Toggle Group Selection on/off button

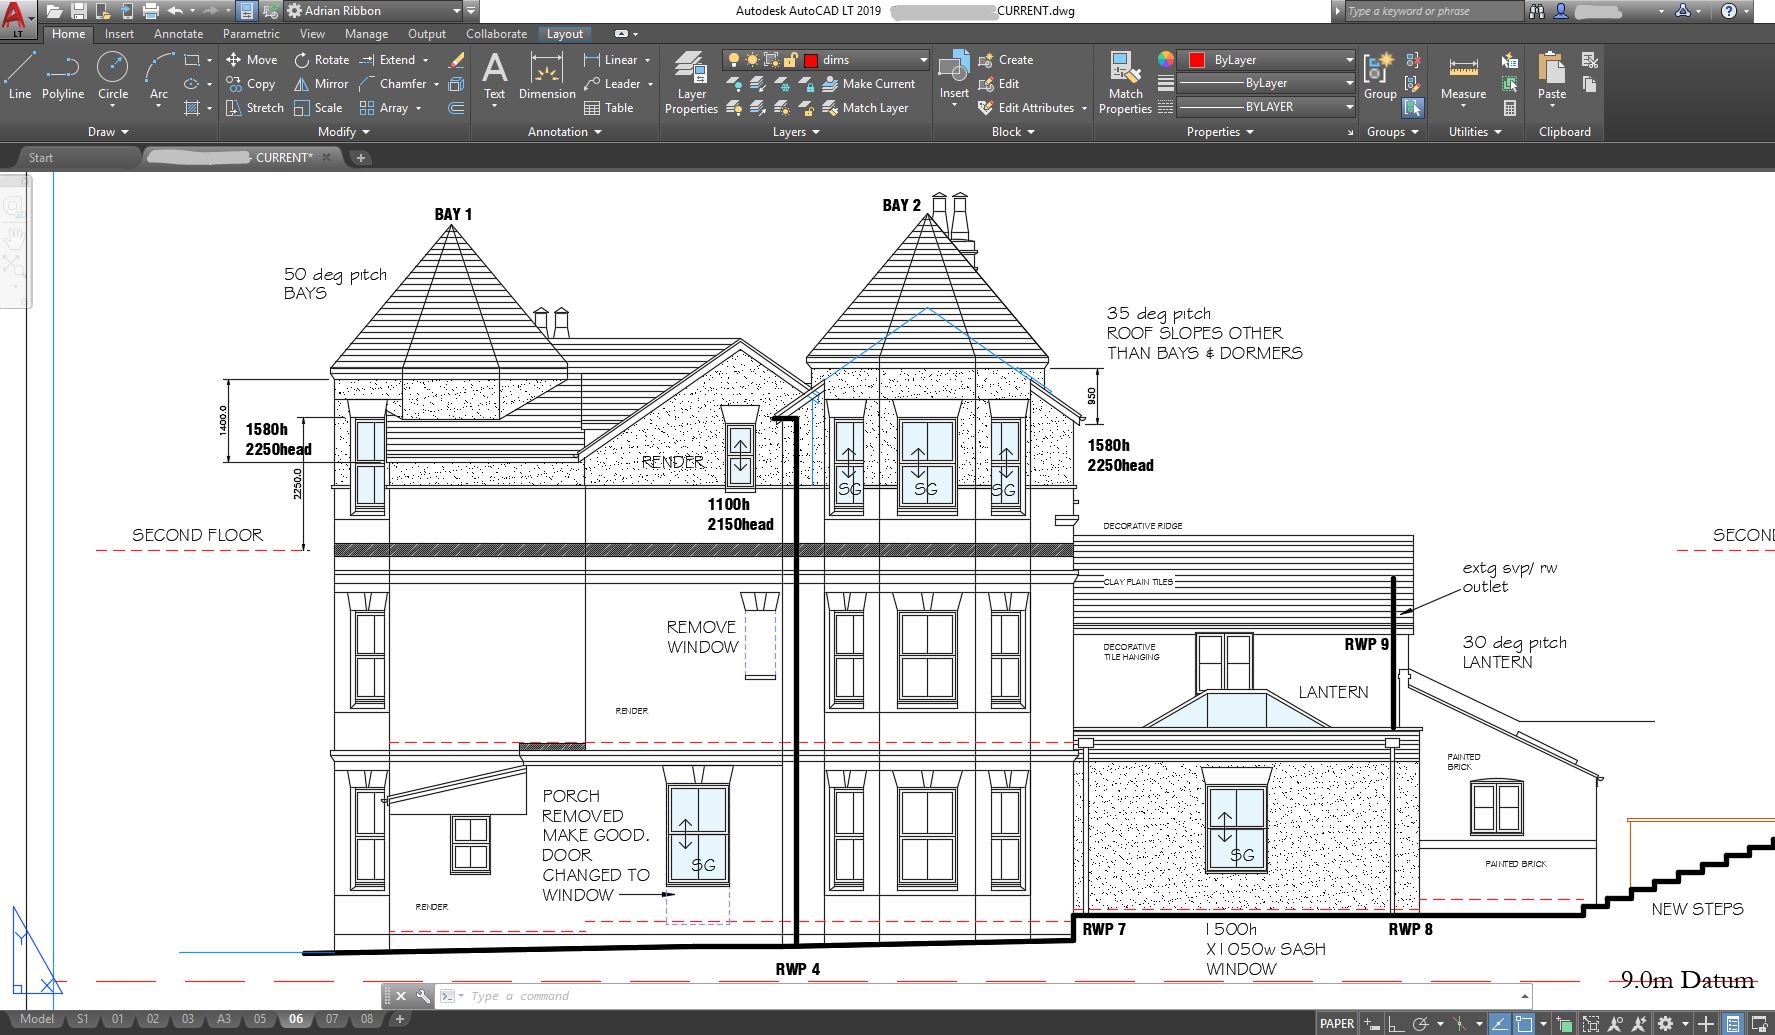[1413, 108]
